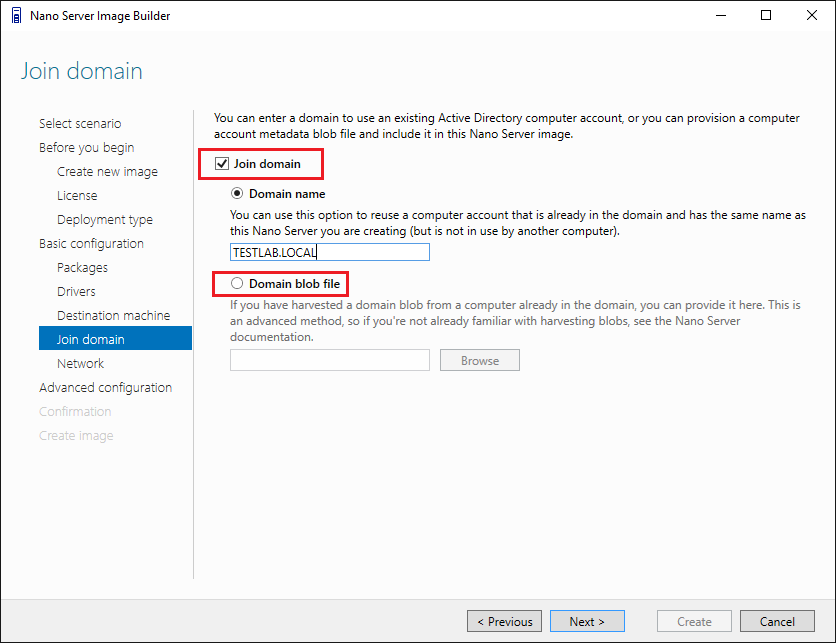This screenshot has width=836, height=643.
Task: Click the greyed Confirmation step
Action: click(x=75, y=411)
